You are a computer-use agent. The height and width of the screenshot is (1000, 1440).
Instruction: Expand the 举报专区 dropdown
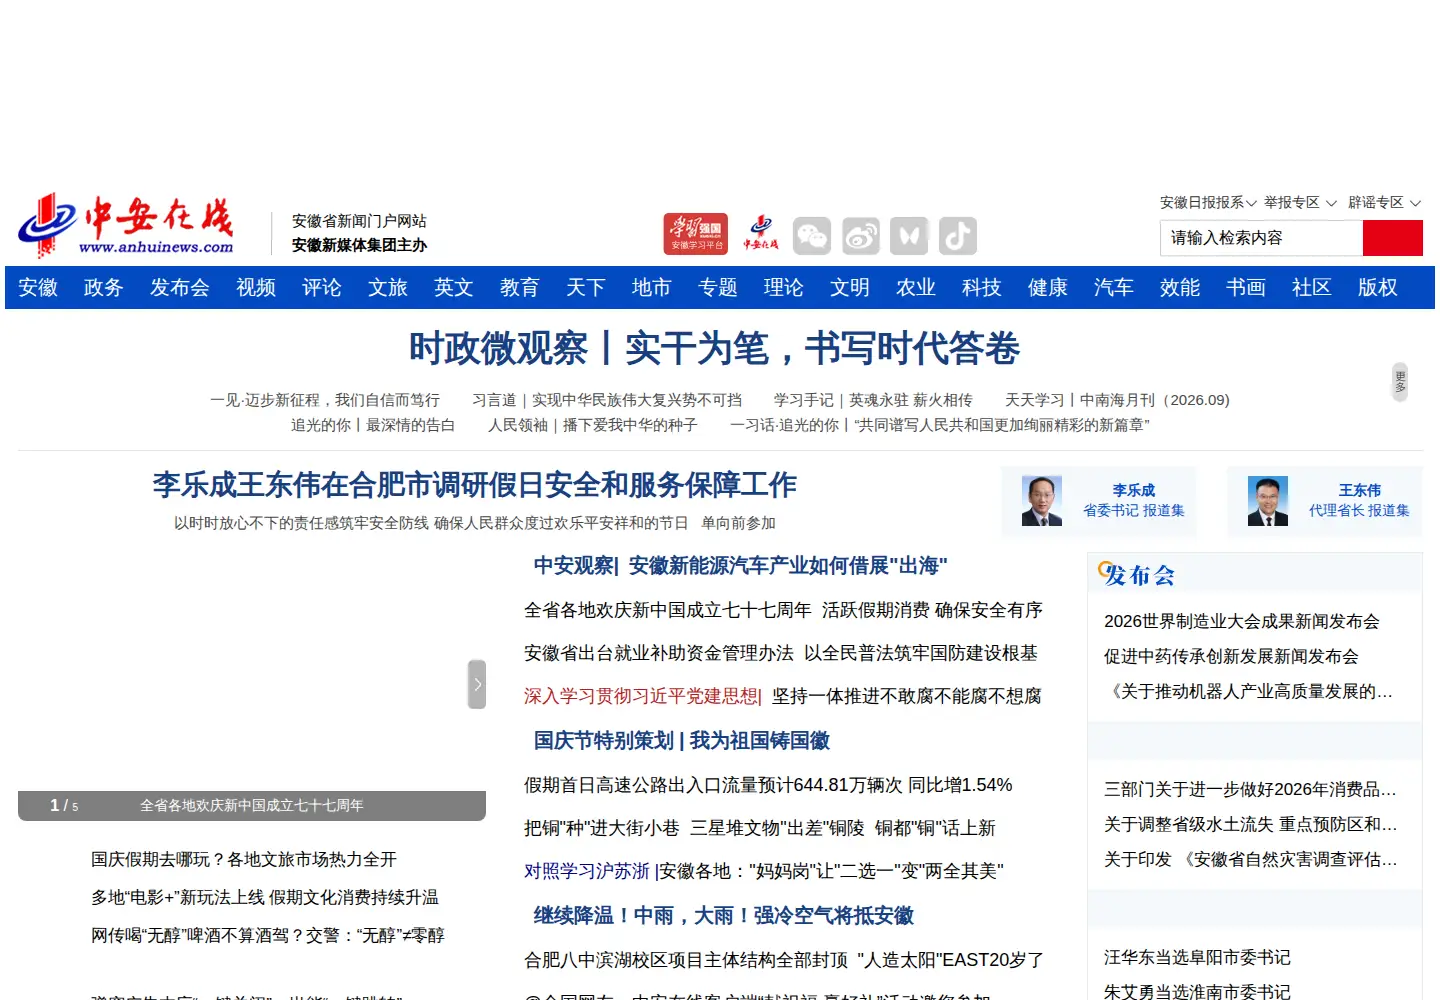(x=1300, y=202)
